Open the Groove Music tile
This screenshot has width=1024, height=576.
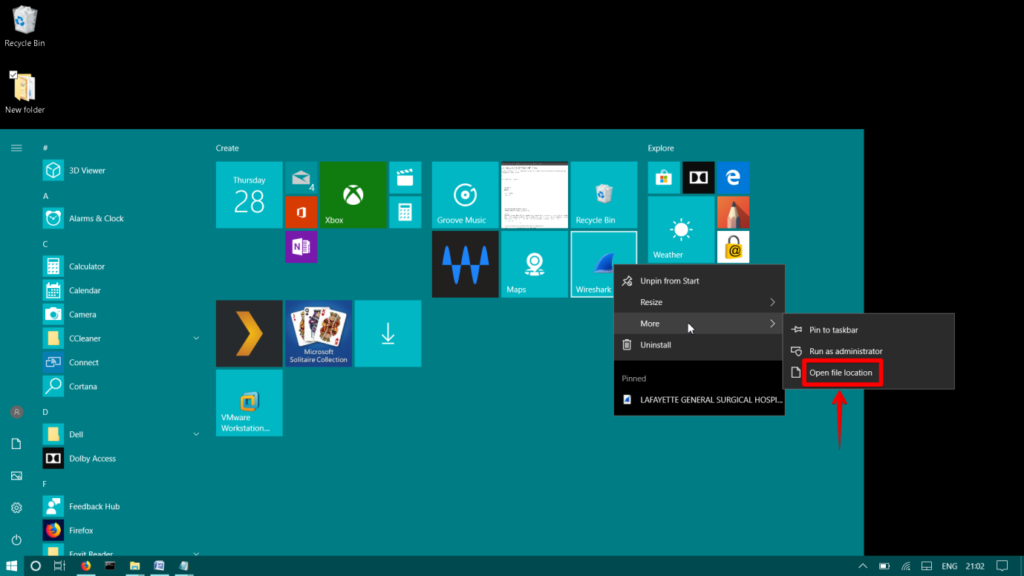pos(465,195)
